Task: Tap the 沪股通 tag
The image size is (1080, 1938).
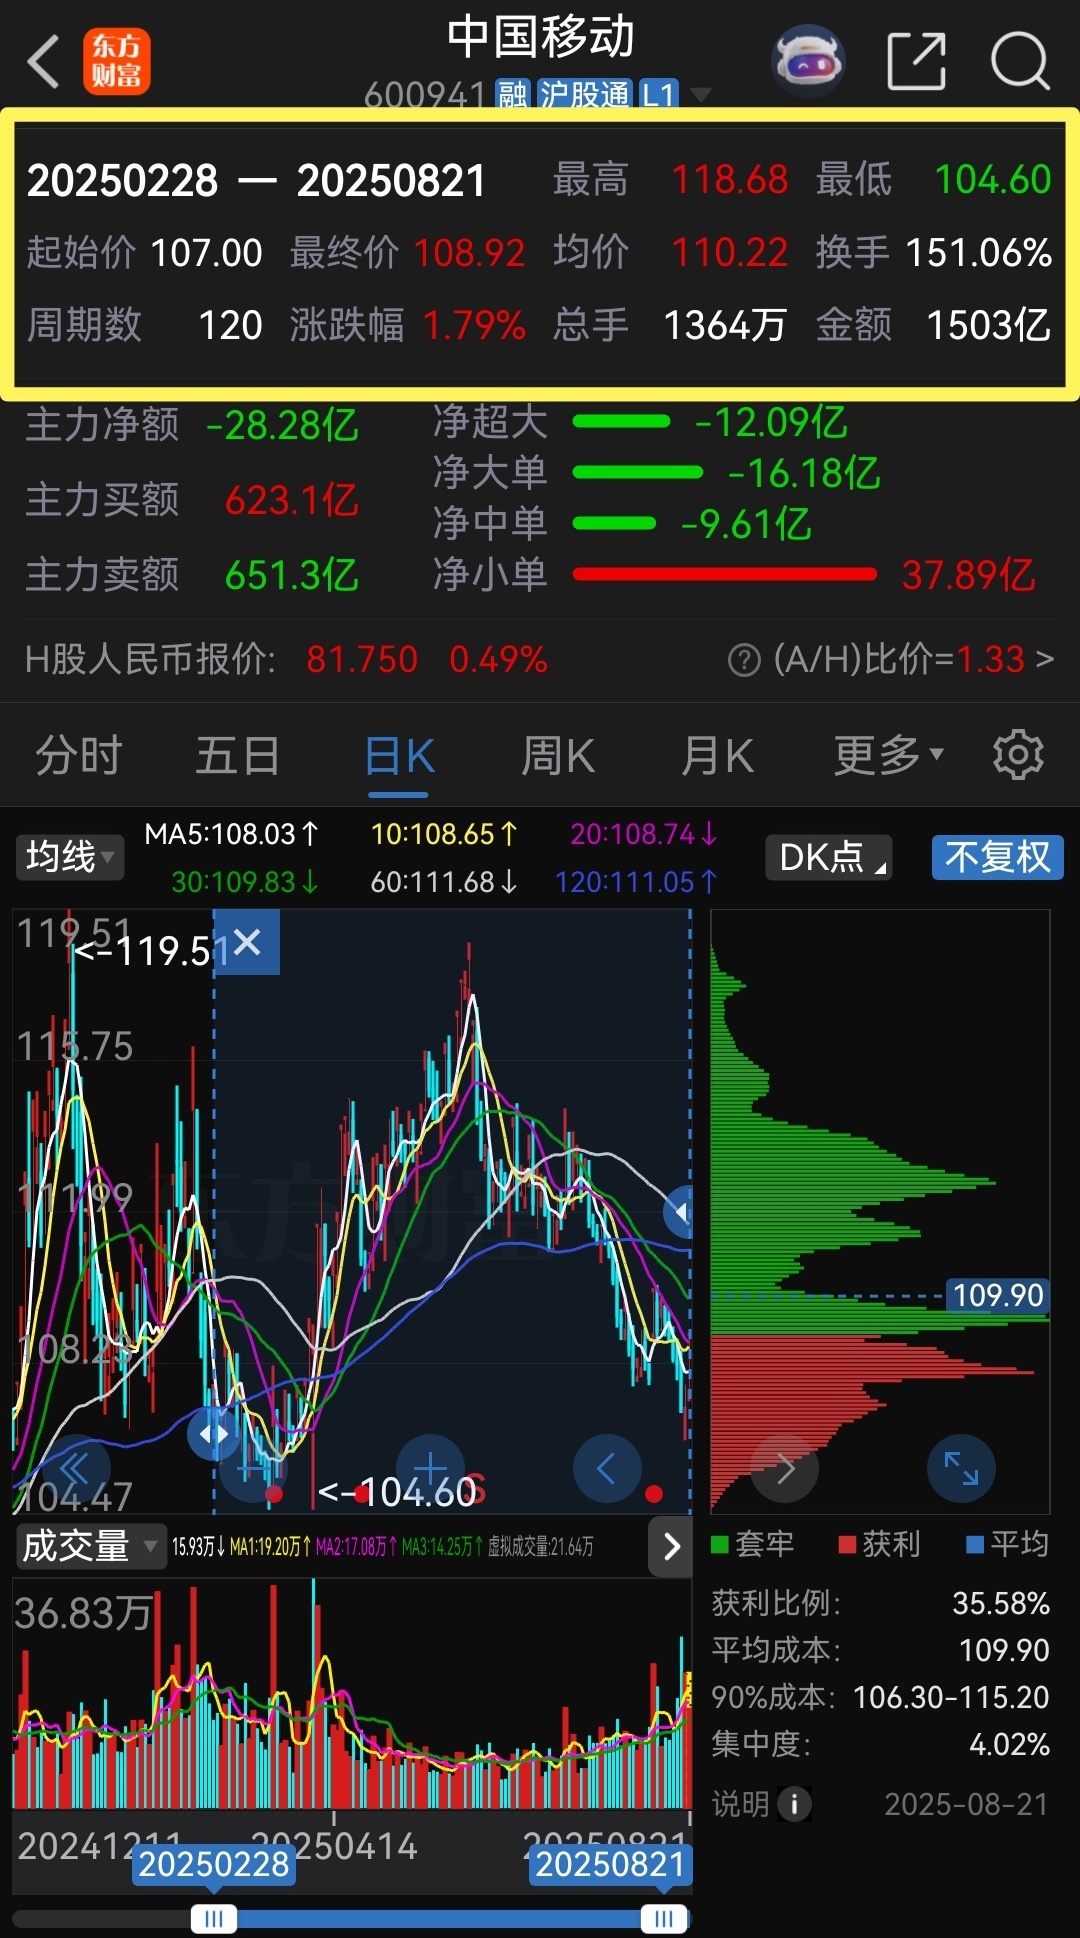Action: tap(585, 95)
